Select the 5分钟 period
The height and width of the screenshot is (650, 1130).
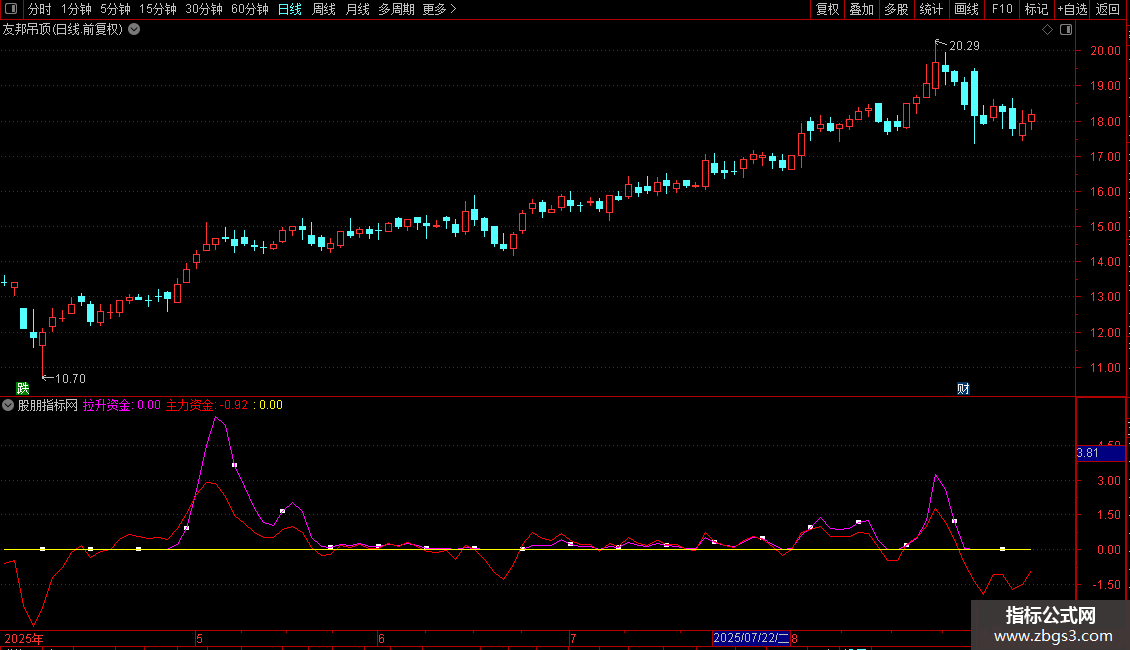pos(115,9)
